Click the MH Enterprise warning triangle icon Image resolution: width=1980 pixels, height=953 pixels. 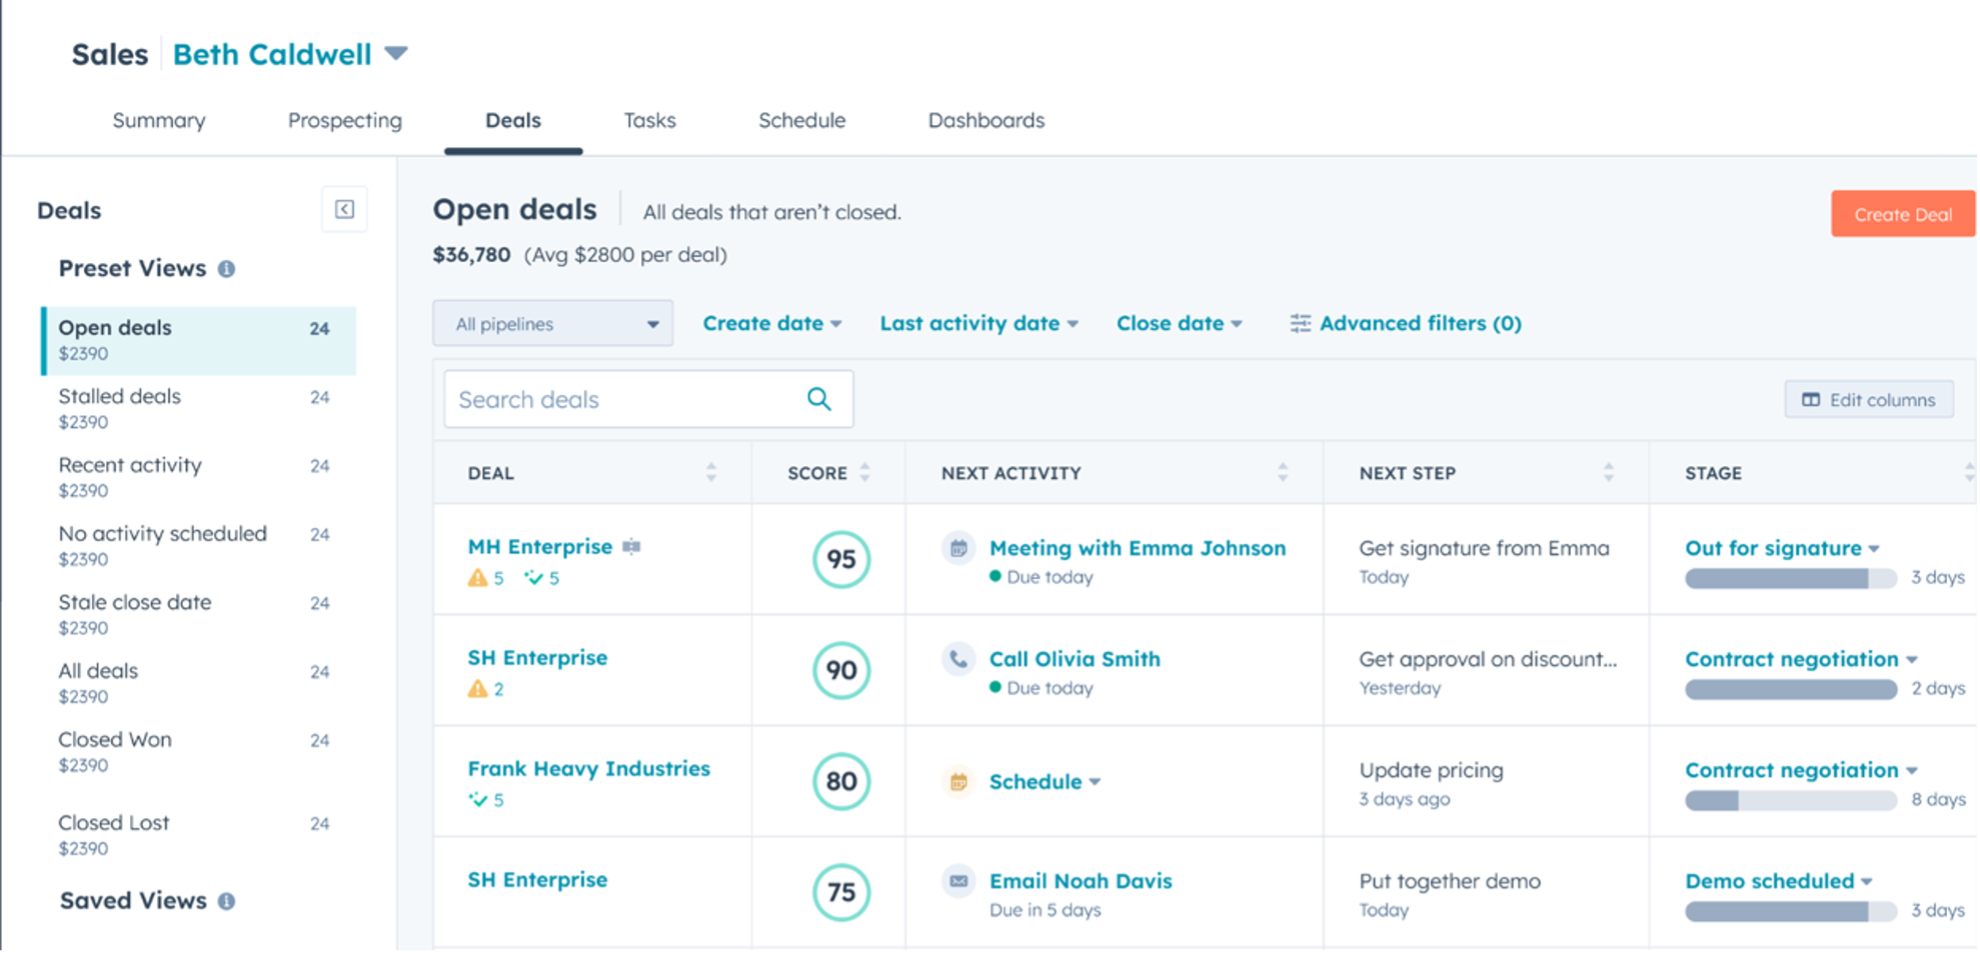pyautogui.click(x=478, y=577)
